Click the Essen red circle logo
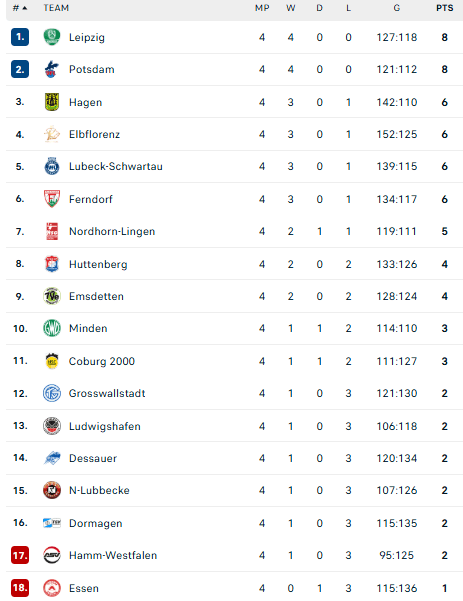Screen dimensions: 463x601 (x=52, y=588)
